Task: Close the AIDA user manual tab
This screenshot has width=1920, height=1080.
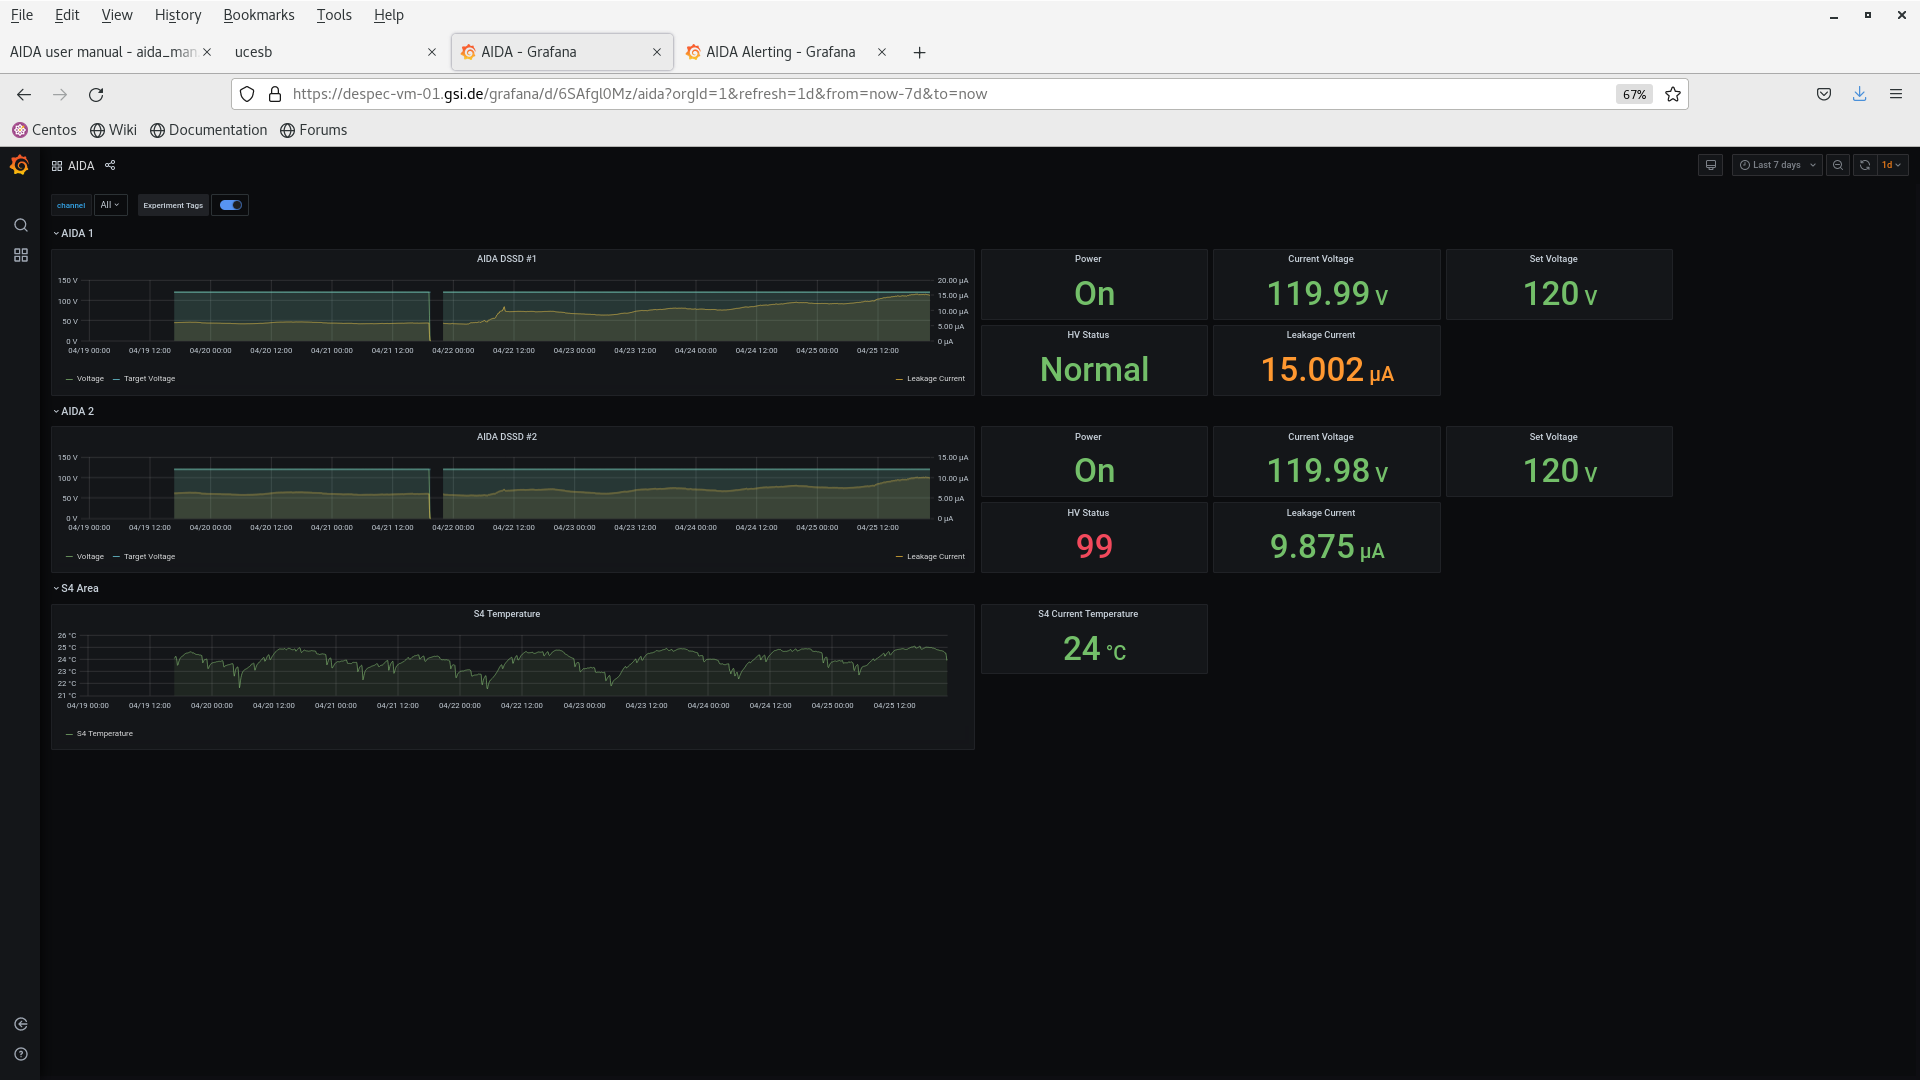Action: click(x=207, y=52)
